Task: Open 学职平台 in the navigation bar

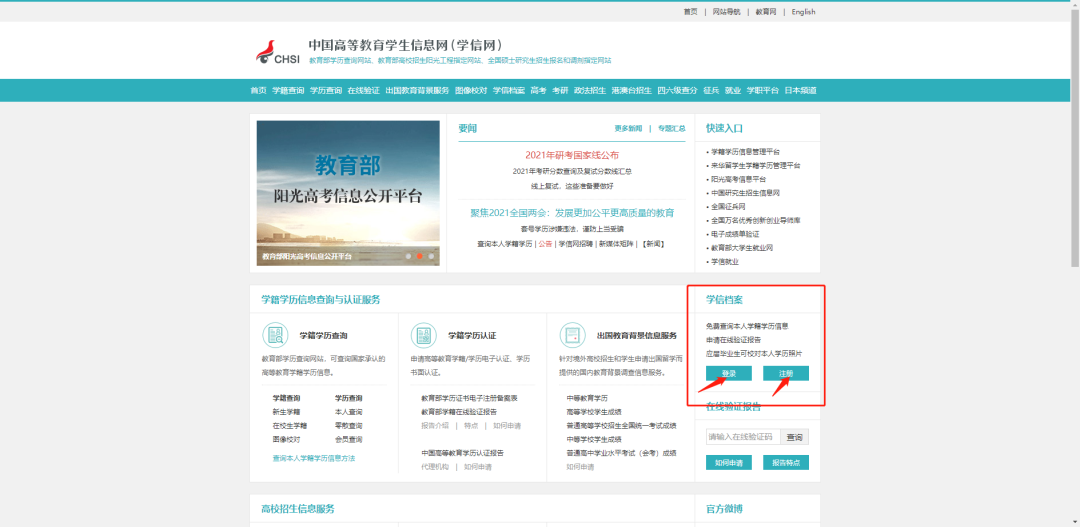Action: [x=762, y=90]
